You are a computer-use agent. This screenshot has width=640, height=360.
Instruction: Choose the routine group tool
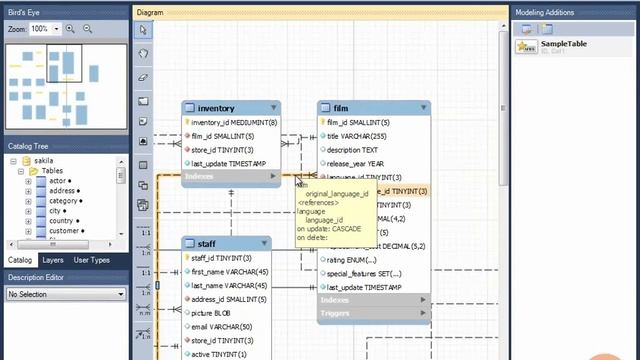pyautogui.click(x=143, y=205)
